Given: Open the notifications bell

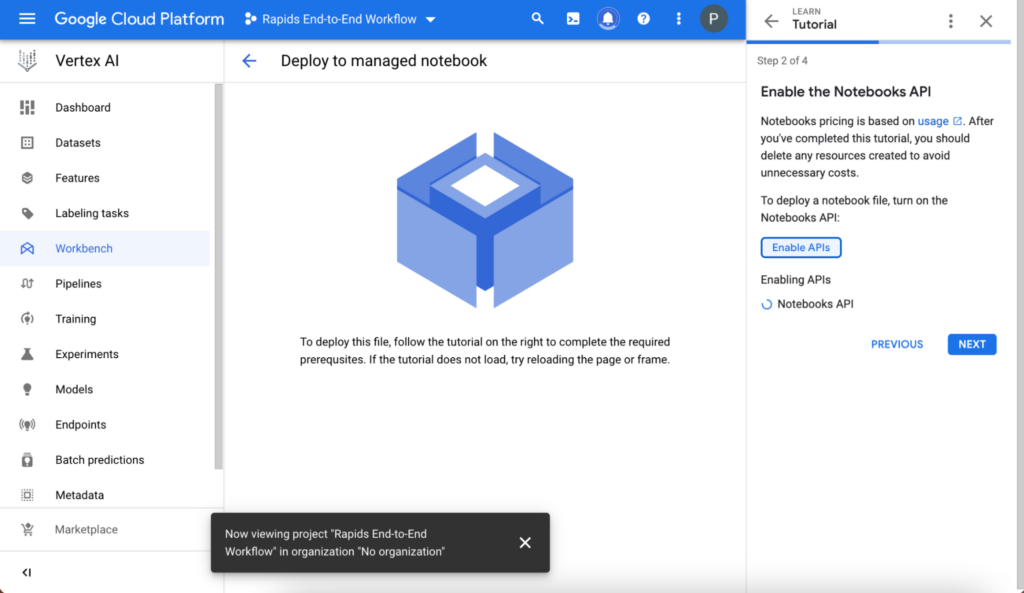Looking at the screenshot, I should [608, 18].
